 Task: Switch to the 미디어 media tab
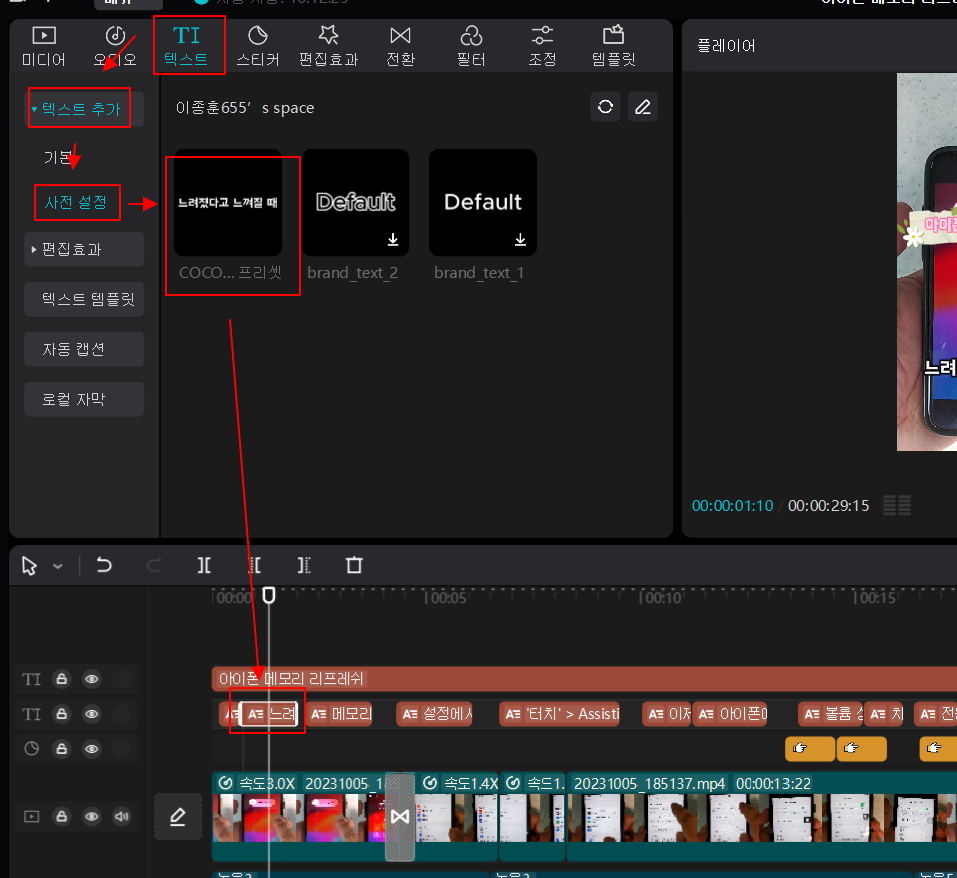coord(43,46)
